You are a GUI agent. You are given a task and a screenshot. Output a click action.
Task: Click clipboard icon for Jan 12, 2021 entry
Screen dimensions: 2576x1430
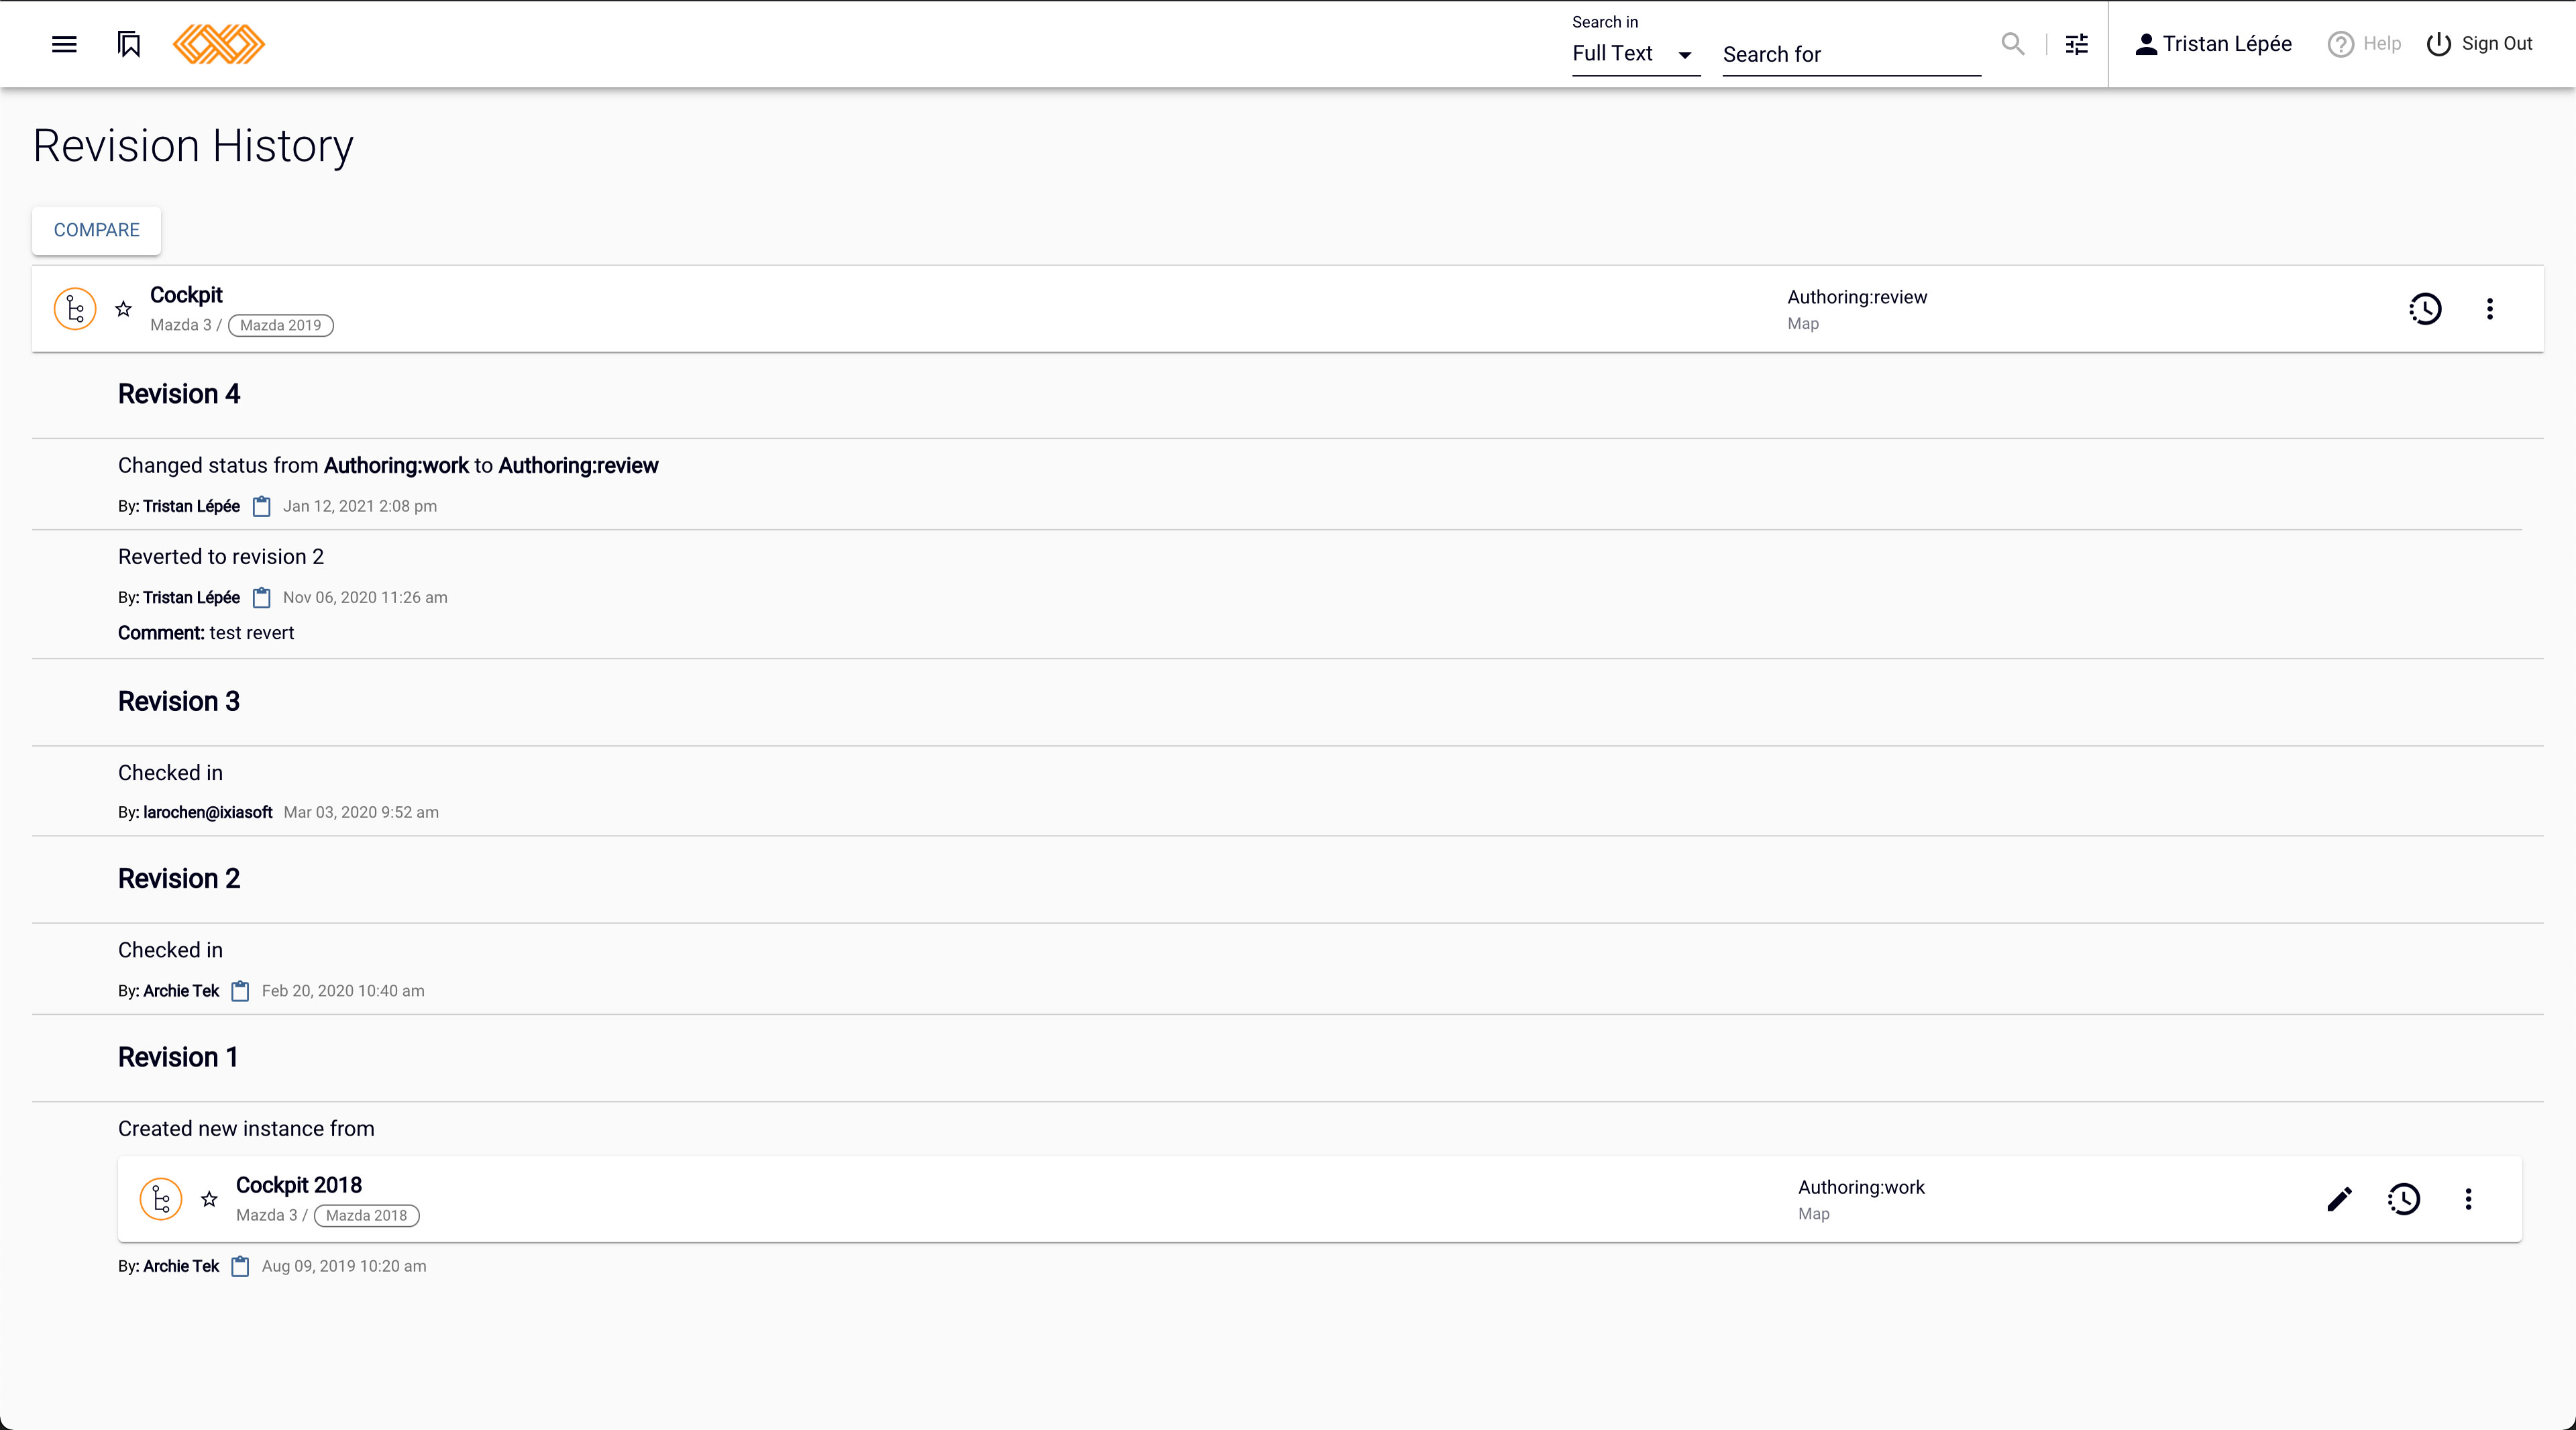coord(262,506)
